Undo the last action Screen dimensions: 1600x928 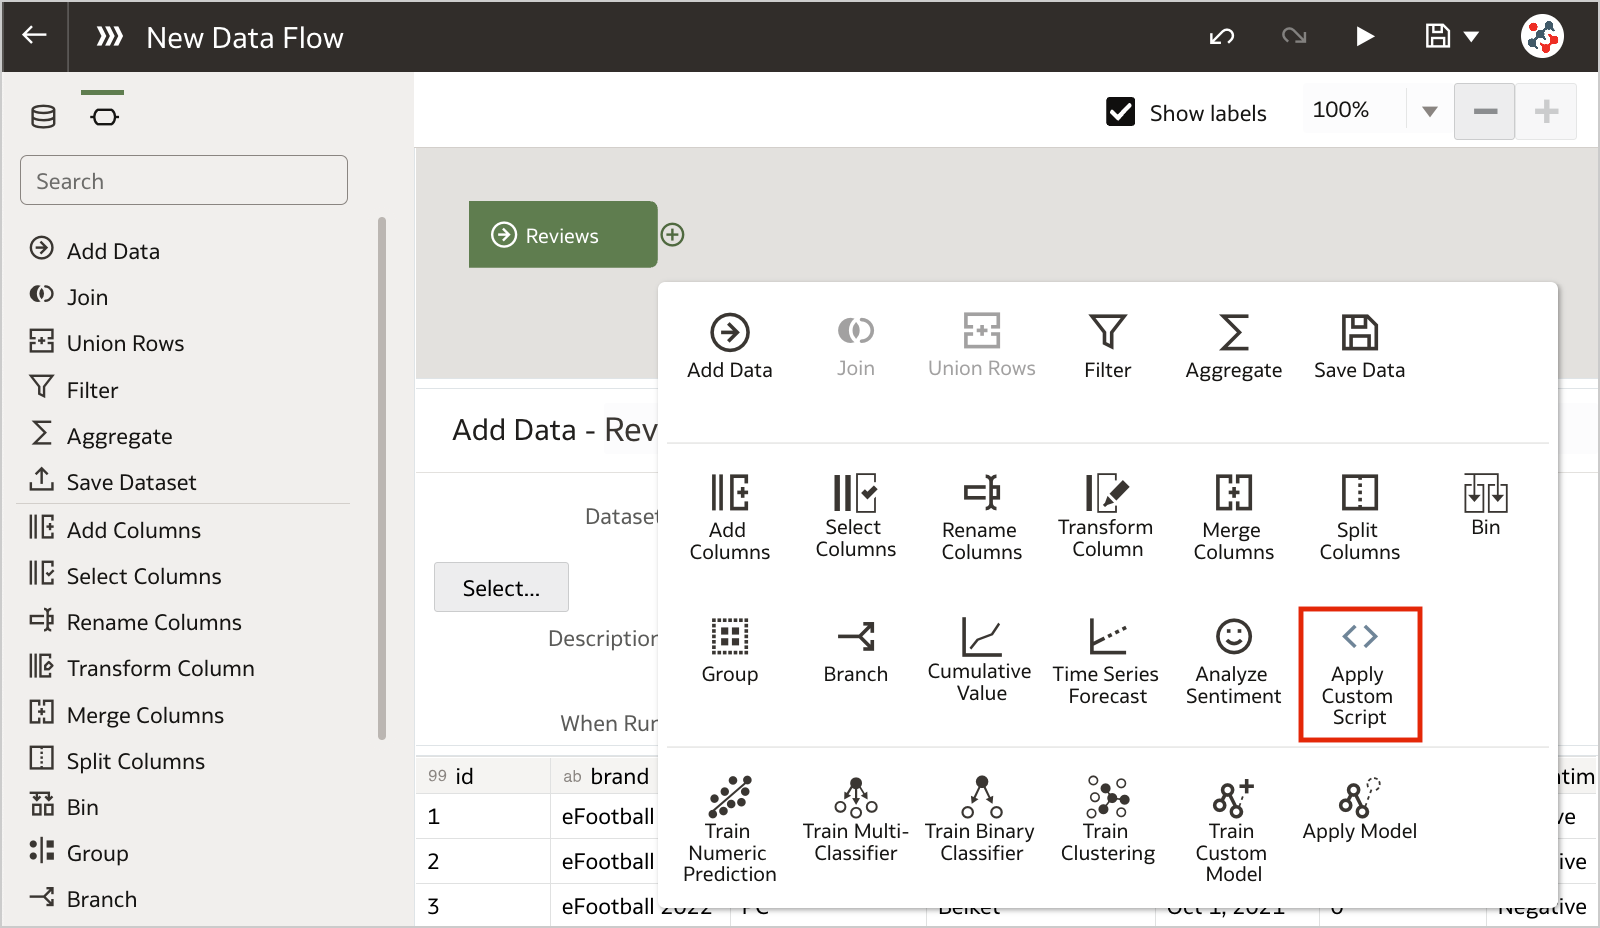pyautogui.click(x=1221, y=37)
